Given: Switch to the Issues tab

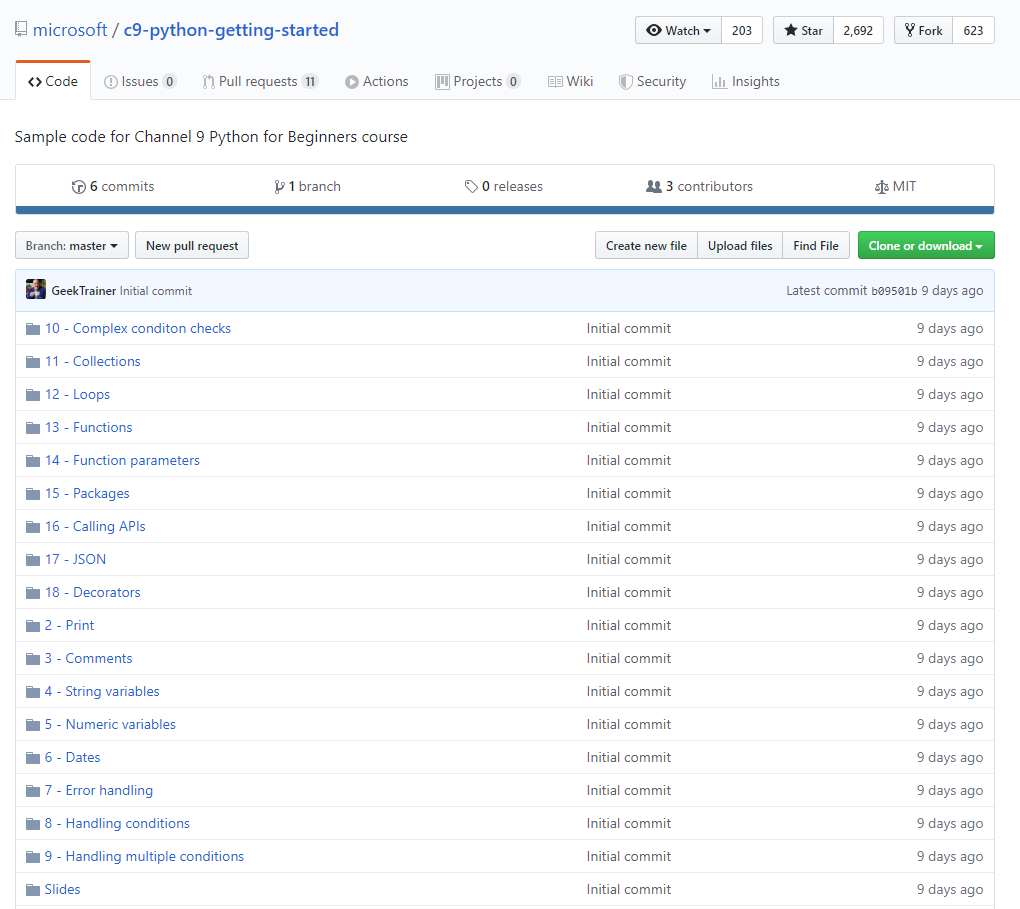Looking at the screenshot, I should click(x=140, y=82).
